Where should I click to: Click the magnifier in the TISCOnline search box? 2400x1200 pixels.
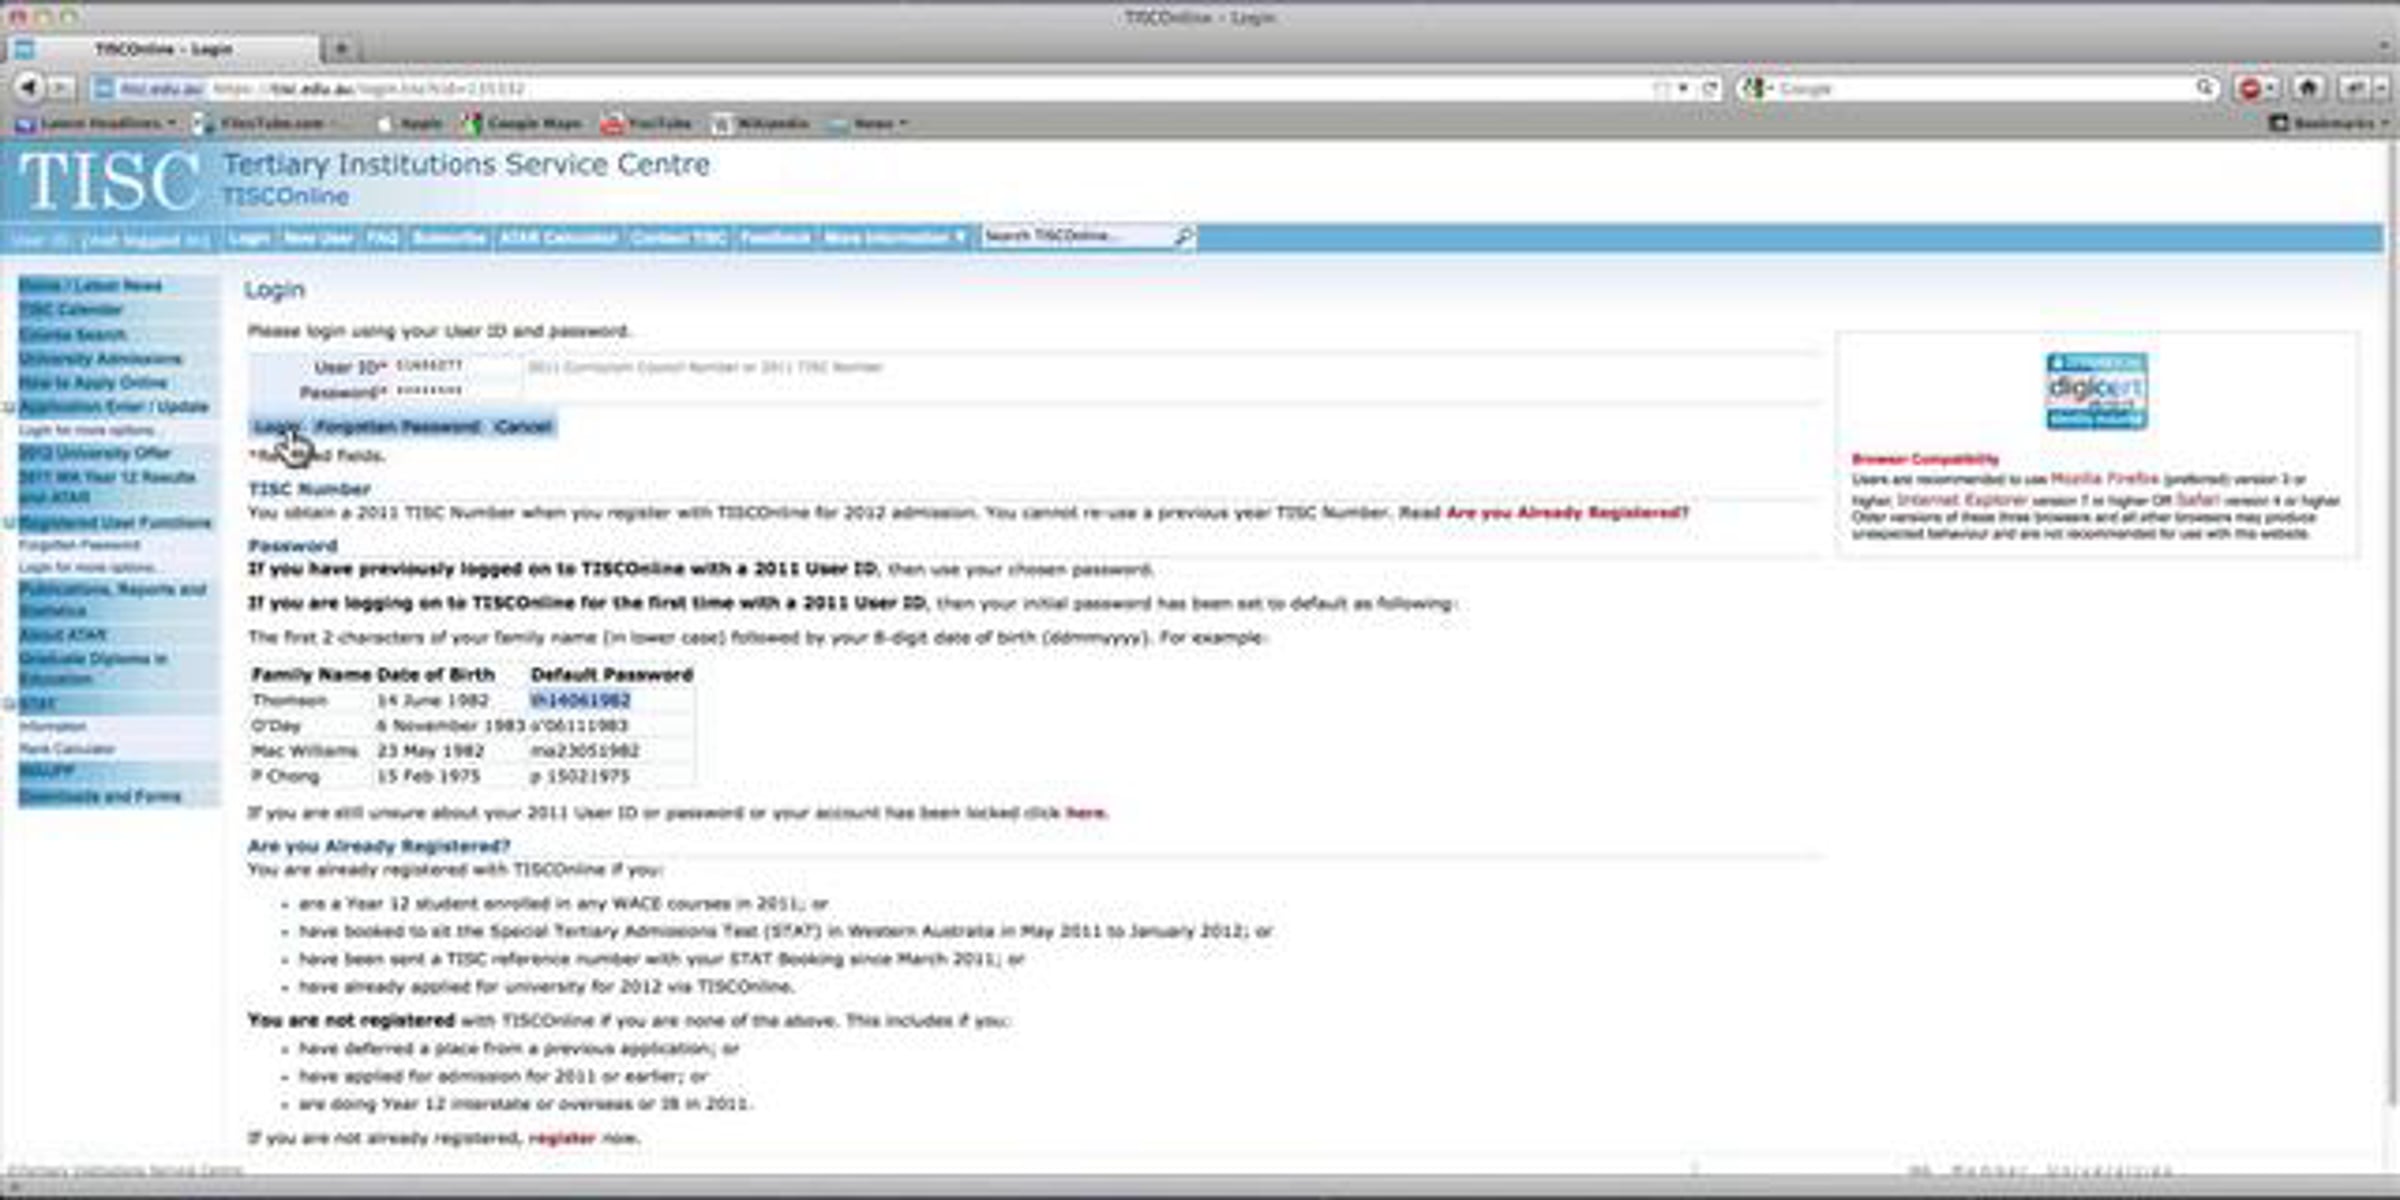pos(1183,236)
